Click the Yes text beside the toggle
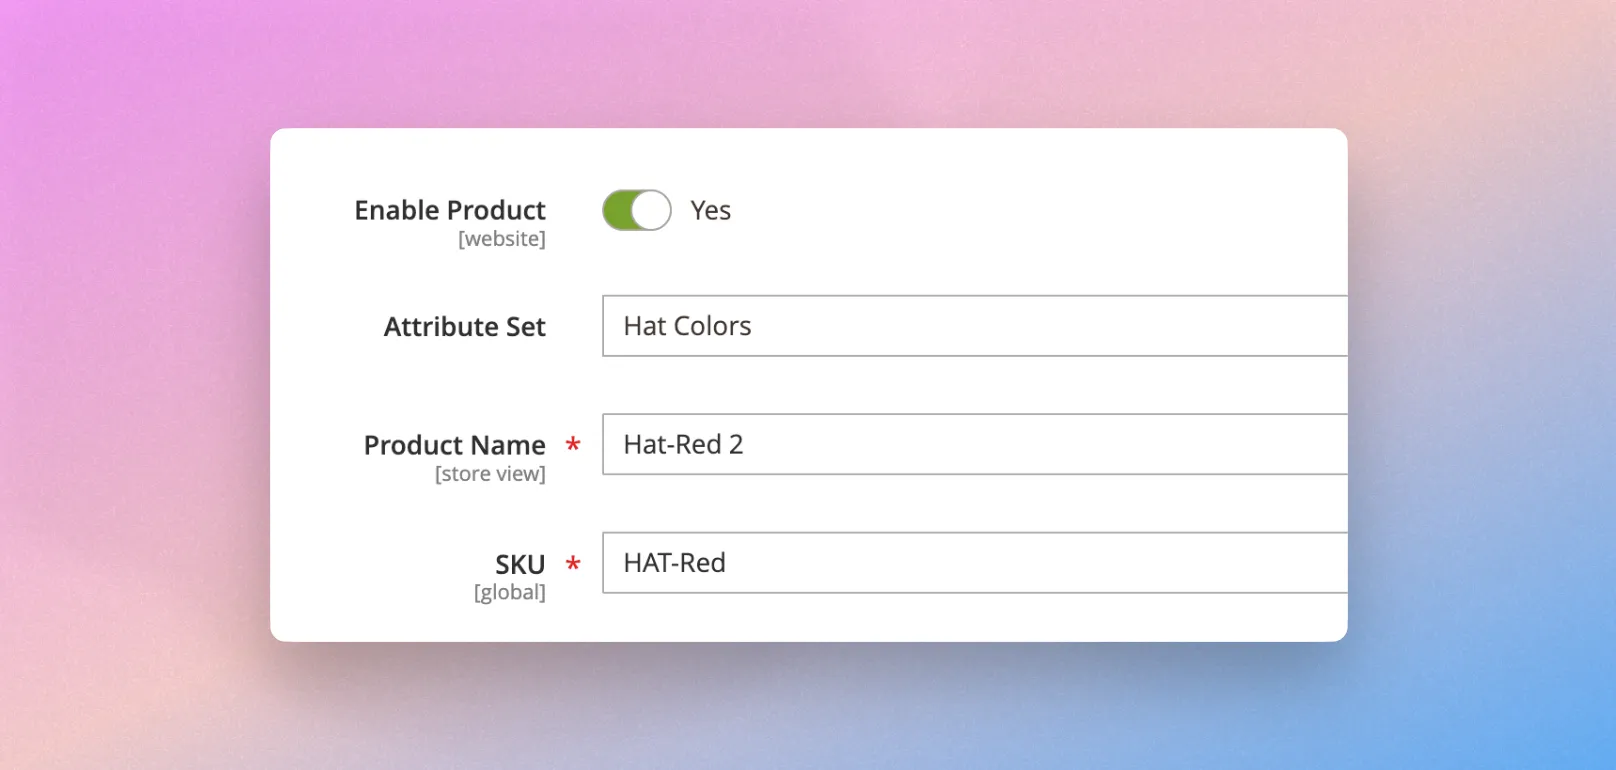The image size is (1616, 770). (711, 211)
